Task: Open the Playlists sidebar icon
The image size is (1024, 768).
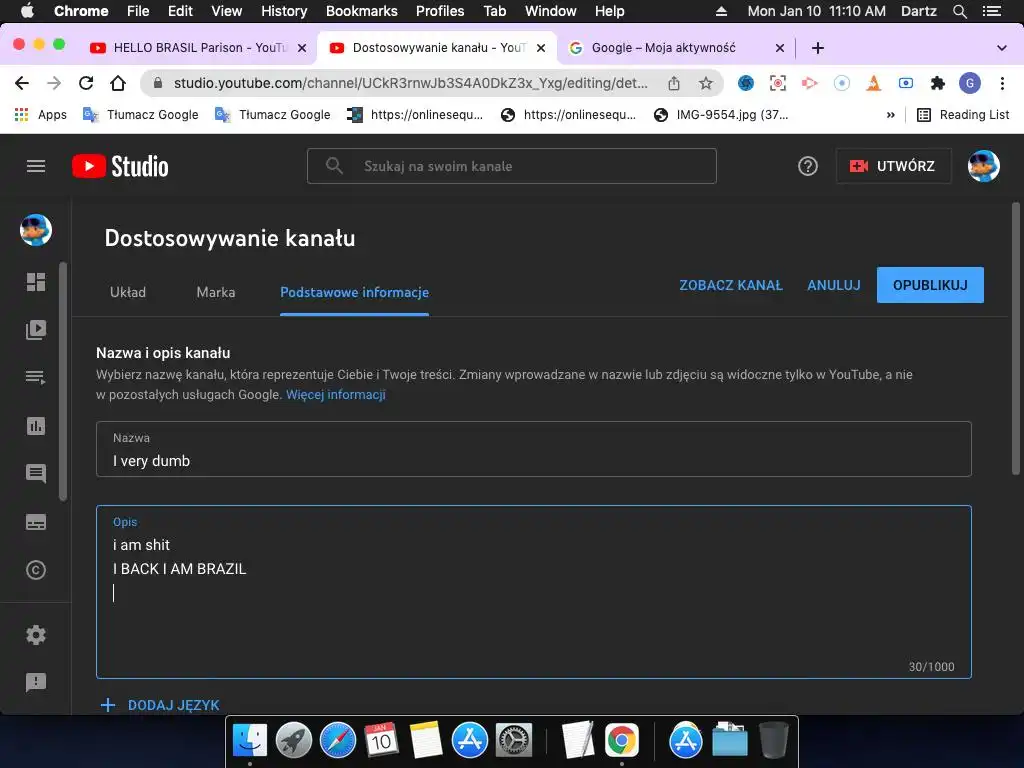Action: [36, 377]
